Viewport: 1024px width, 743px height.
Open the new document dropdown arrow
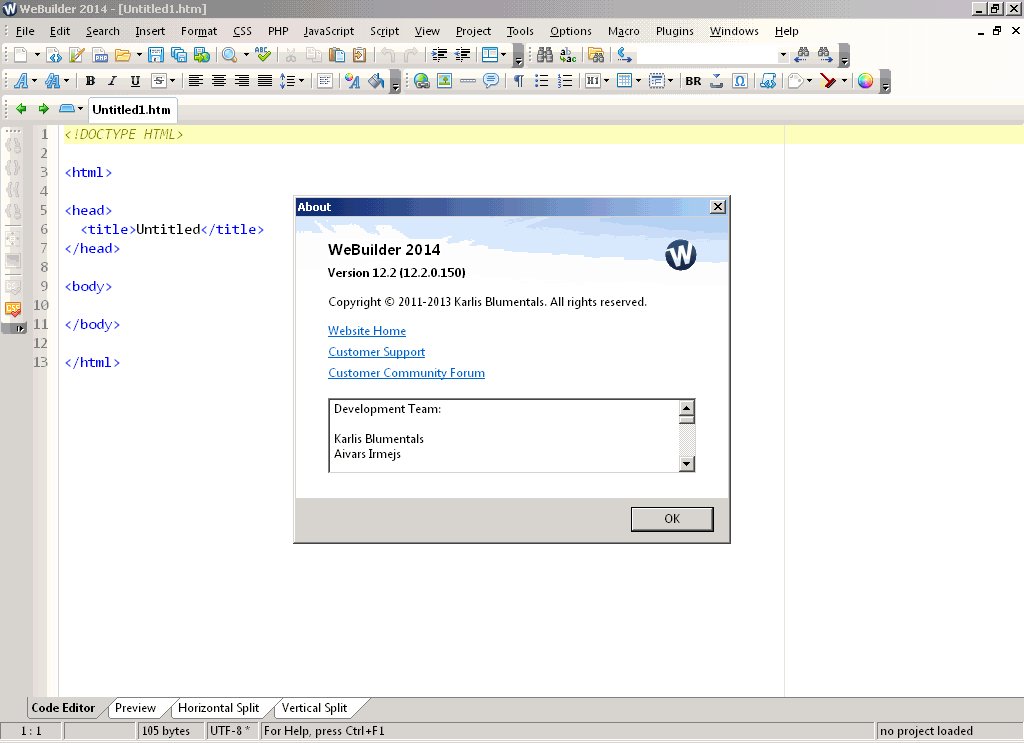pyautogui.click(x=37, y=55)
